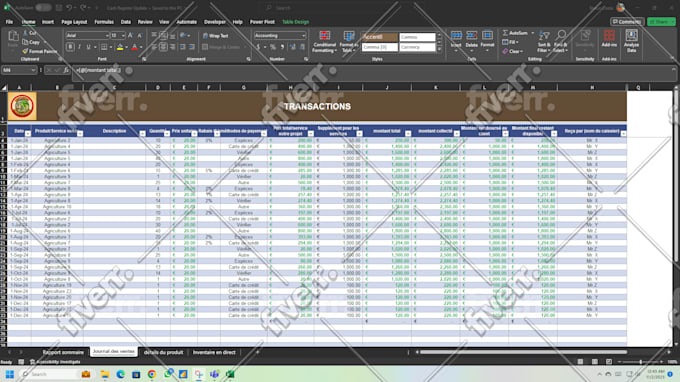680x382 pixels.
Task: Open the détails du produit sheet tab
Action: [x=163, y=352]
